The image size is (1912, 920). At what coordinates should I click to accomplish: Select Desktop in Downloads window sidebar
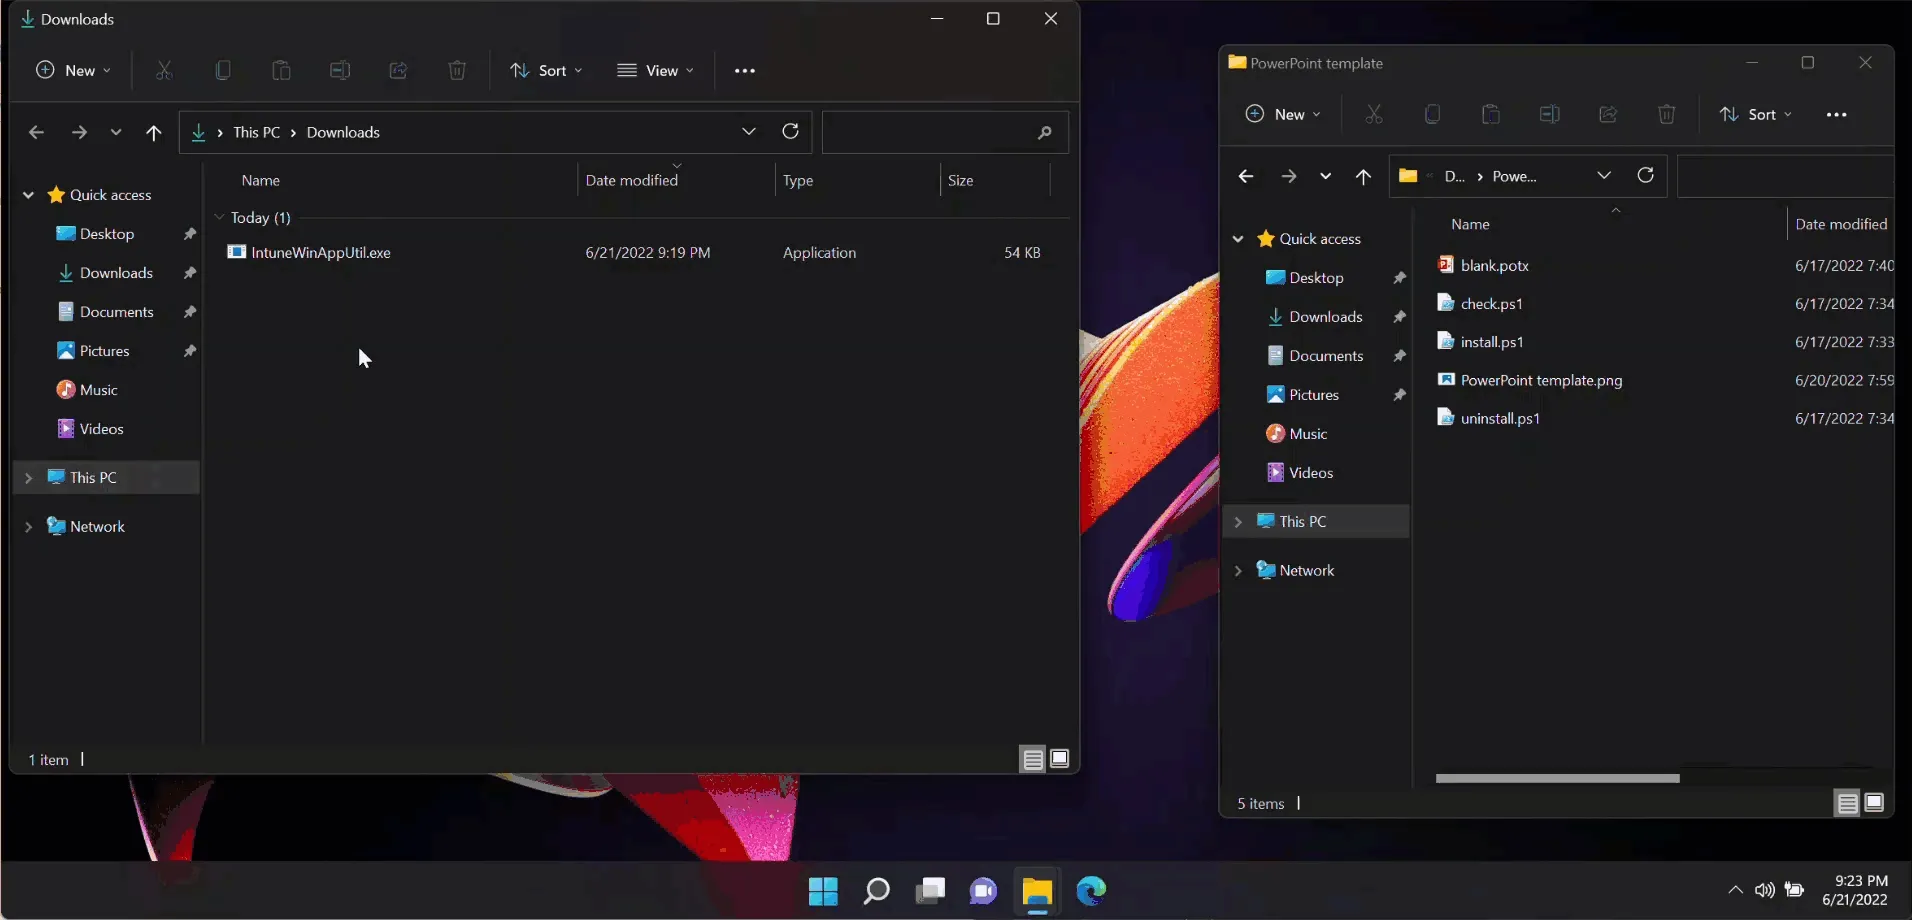107,234
